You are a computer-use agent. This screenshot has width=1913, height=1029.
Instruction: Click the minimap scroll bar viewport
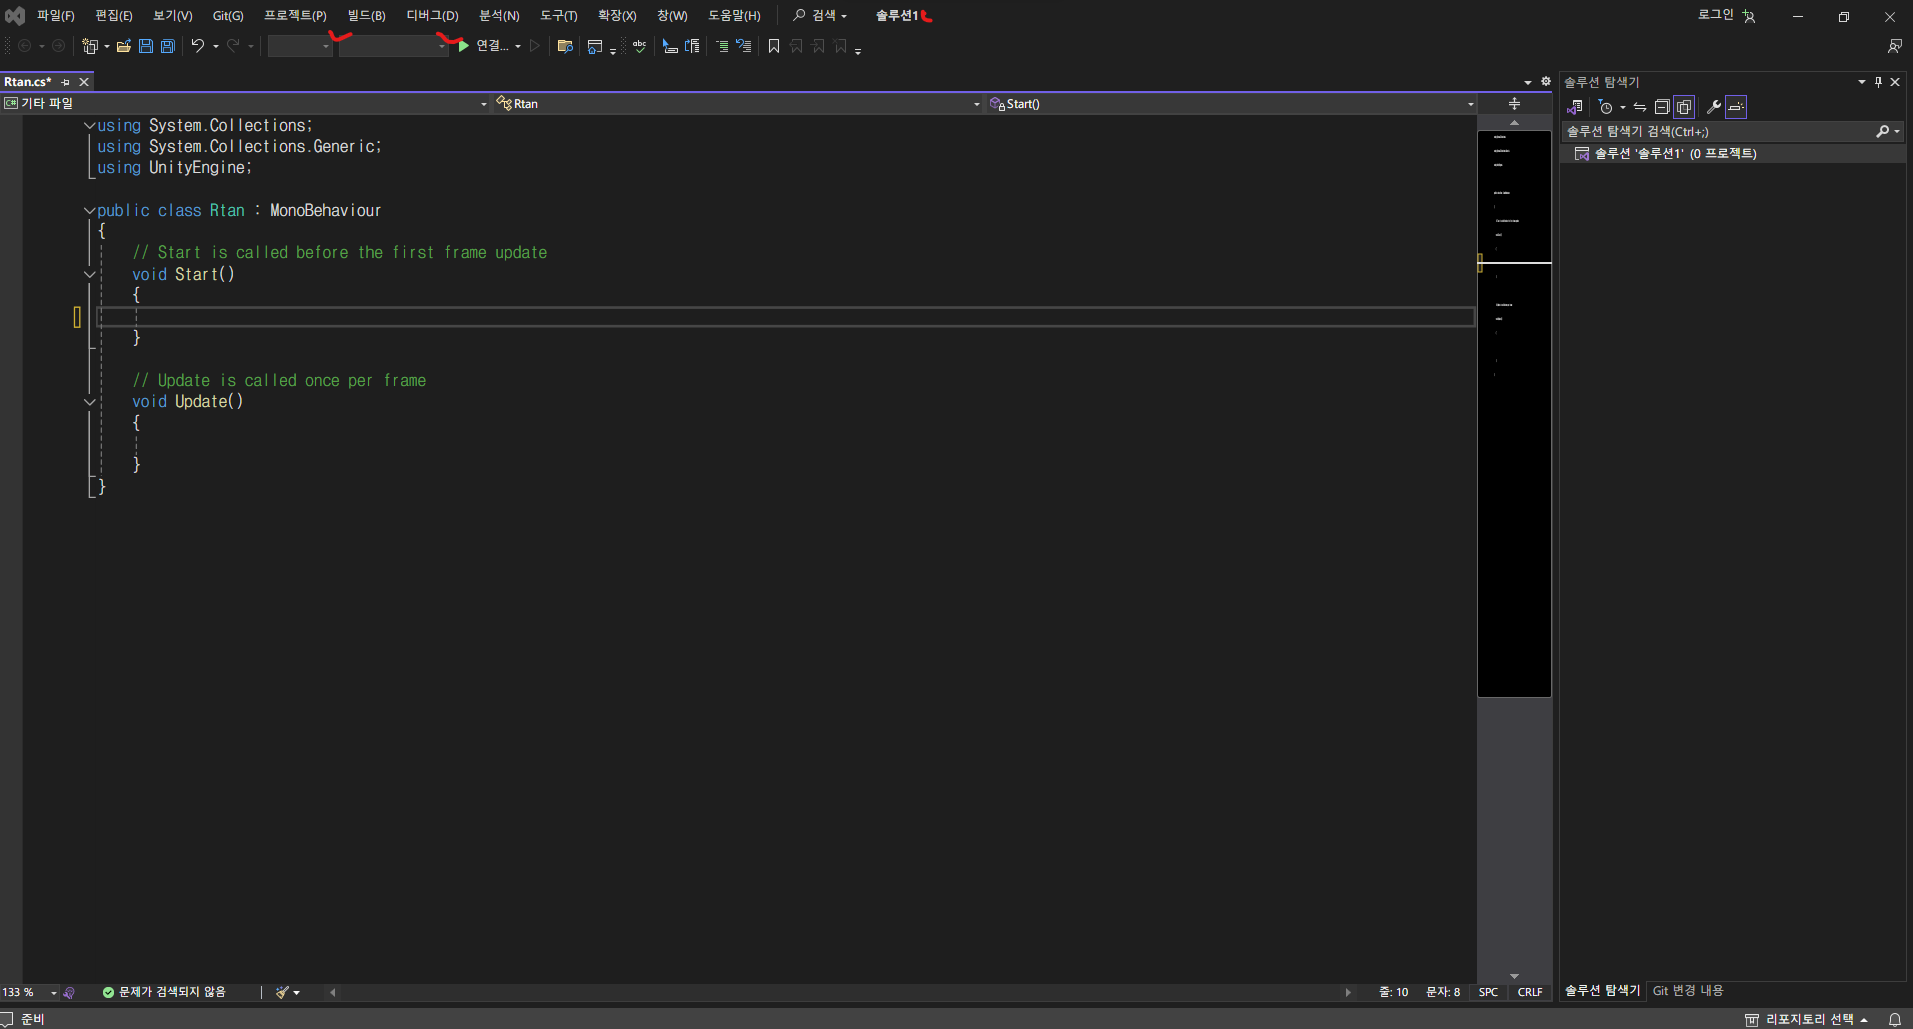(x=1514, y=413)
